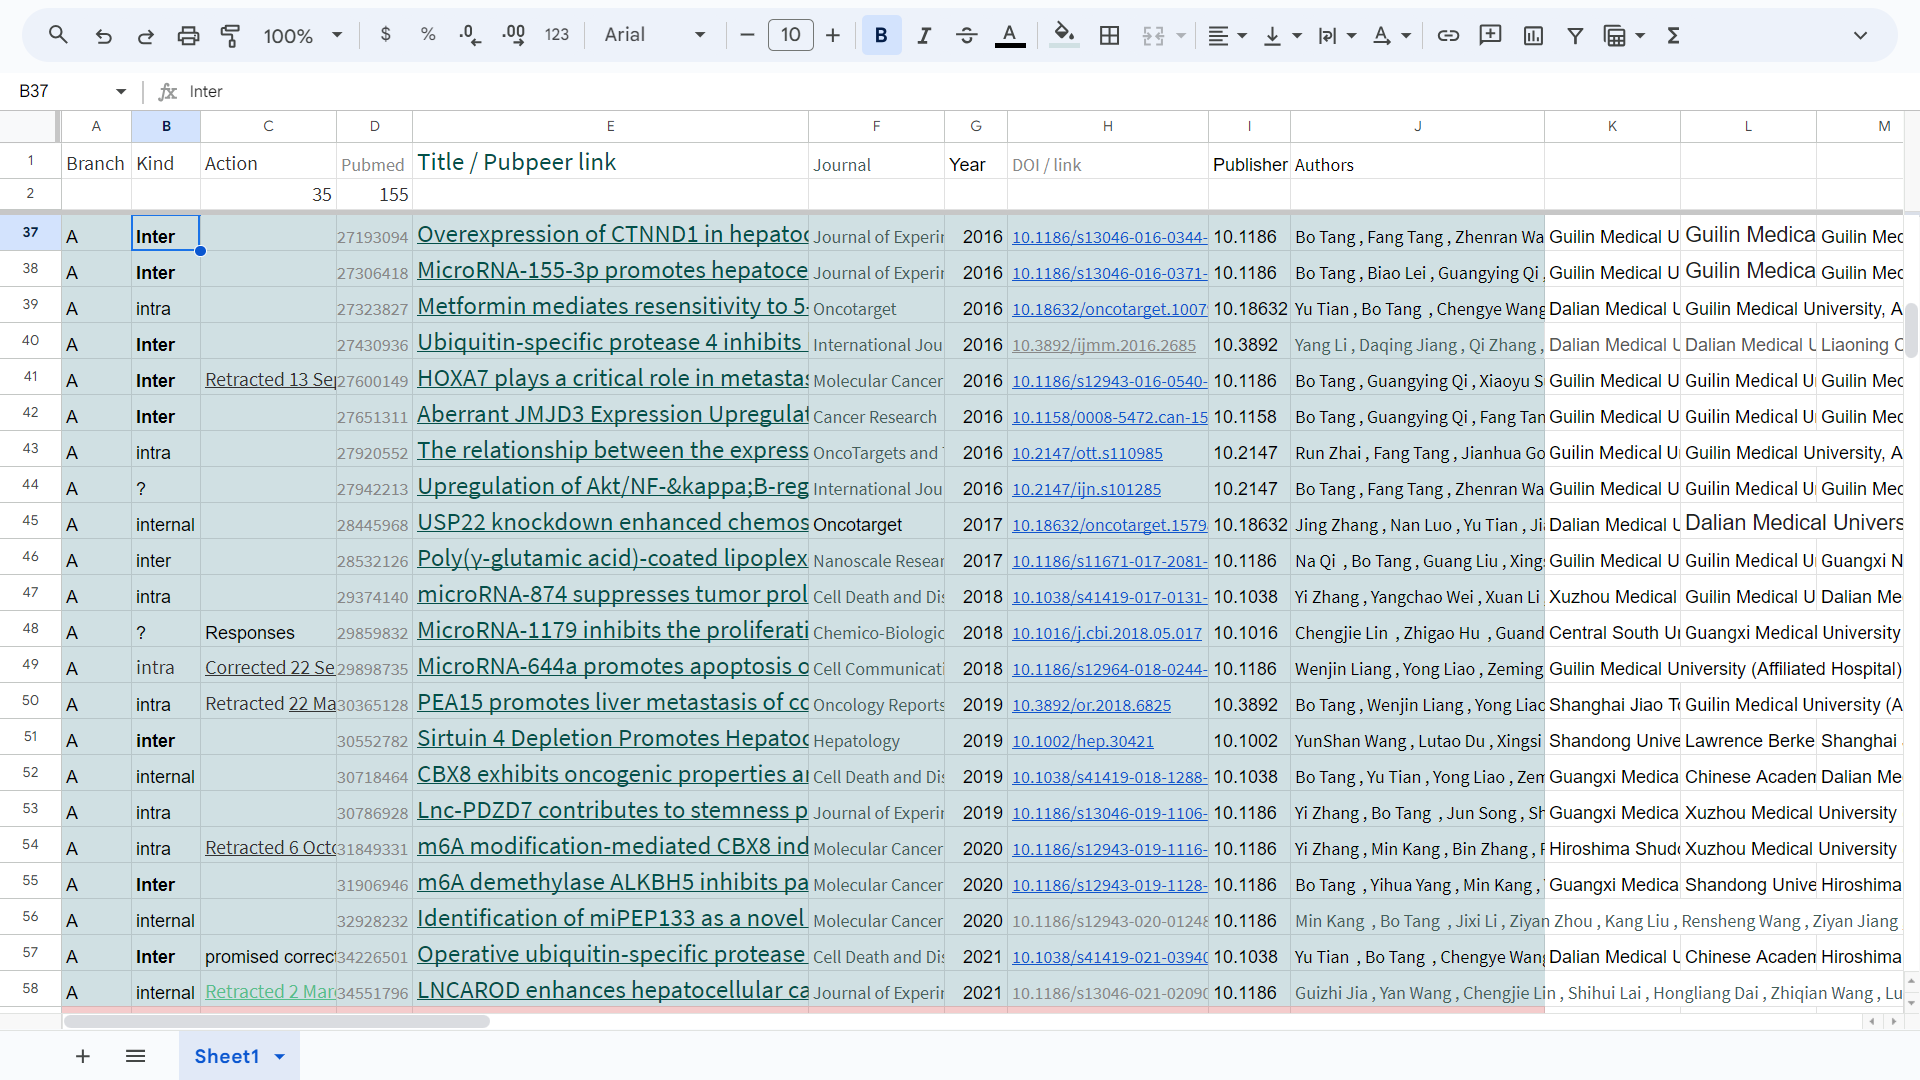Open the Overexpression of CTNND1 article link

pyautogui.click(x=612, y=235)
